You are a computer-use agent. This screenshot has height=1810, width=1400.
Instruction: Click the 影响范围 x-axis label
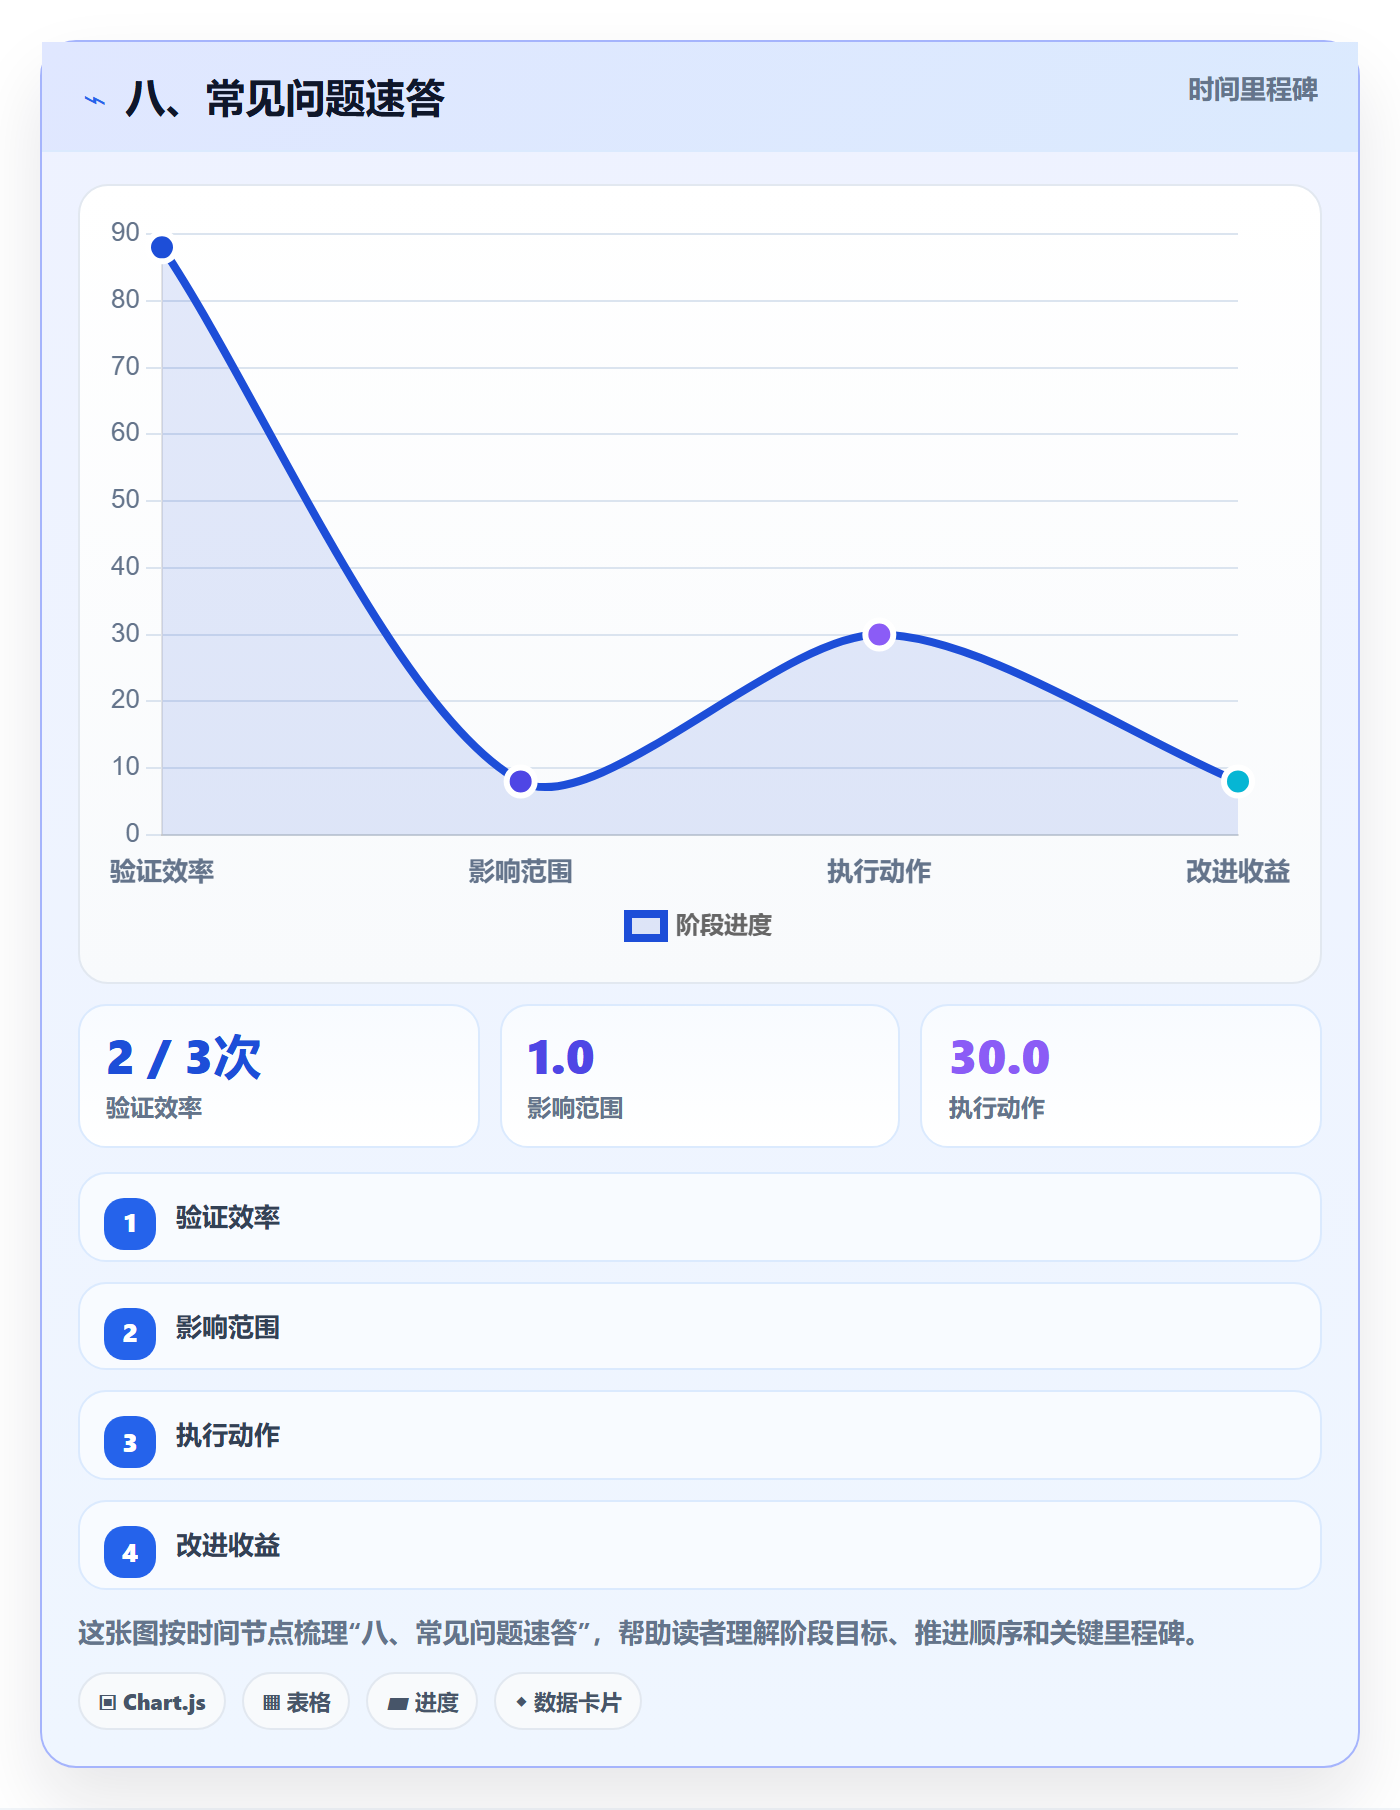[x=520, y=871]
